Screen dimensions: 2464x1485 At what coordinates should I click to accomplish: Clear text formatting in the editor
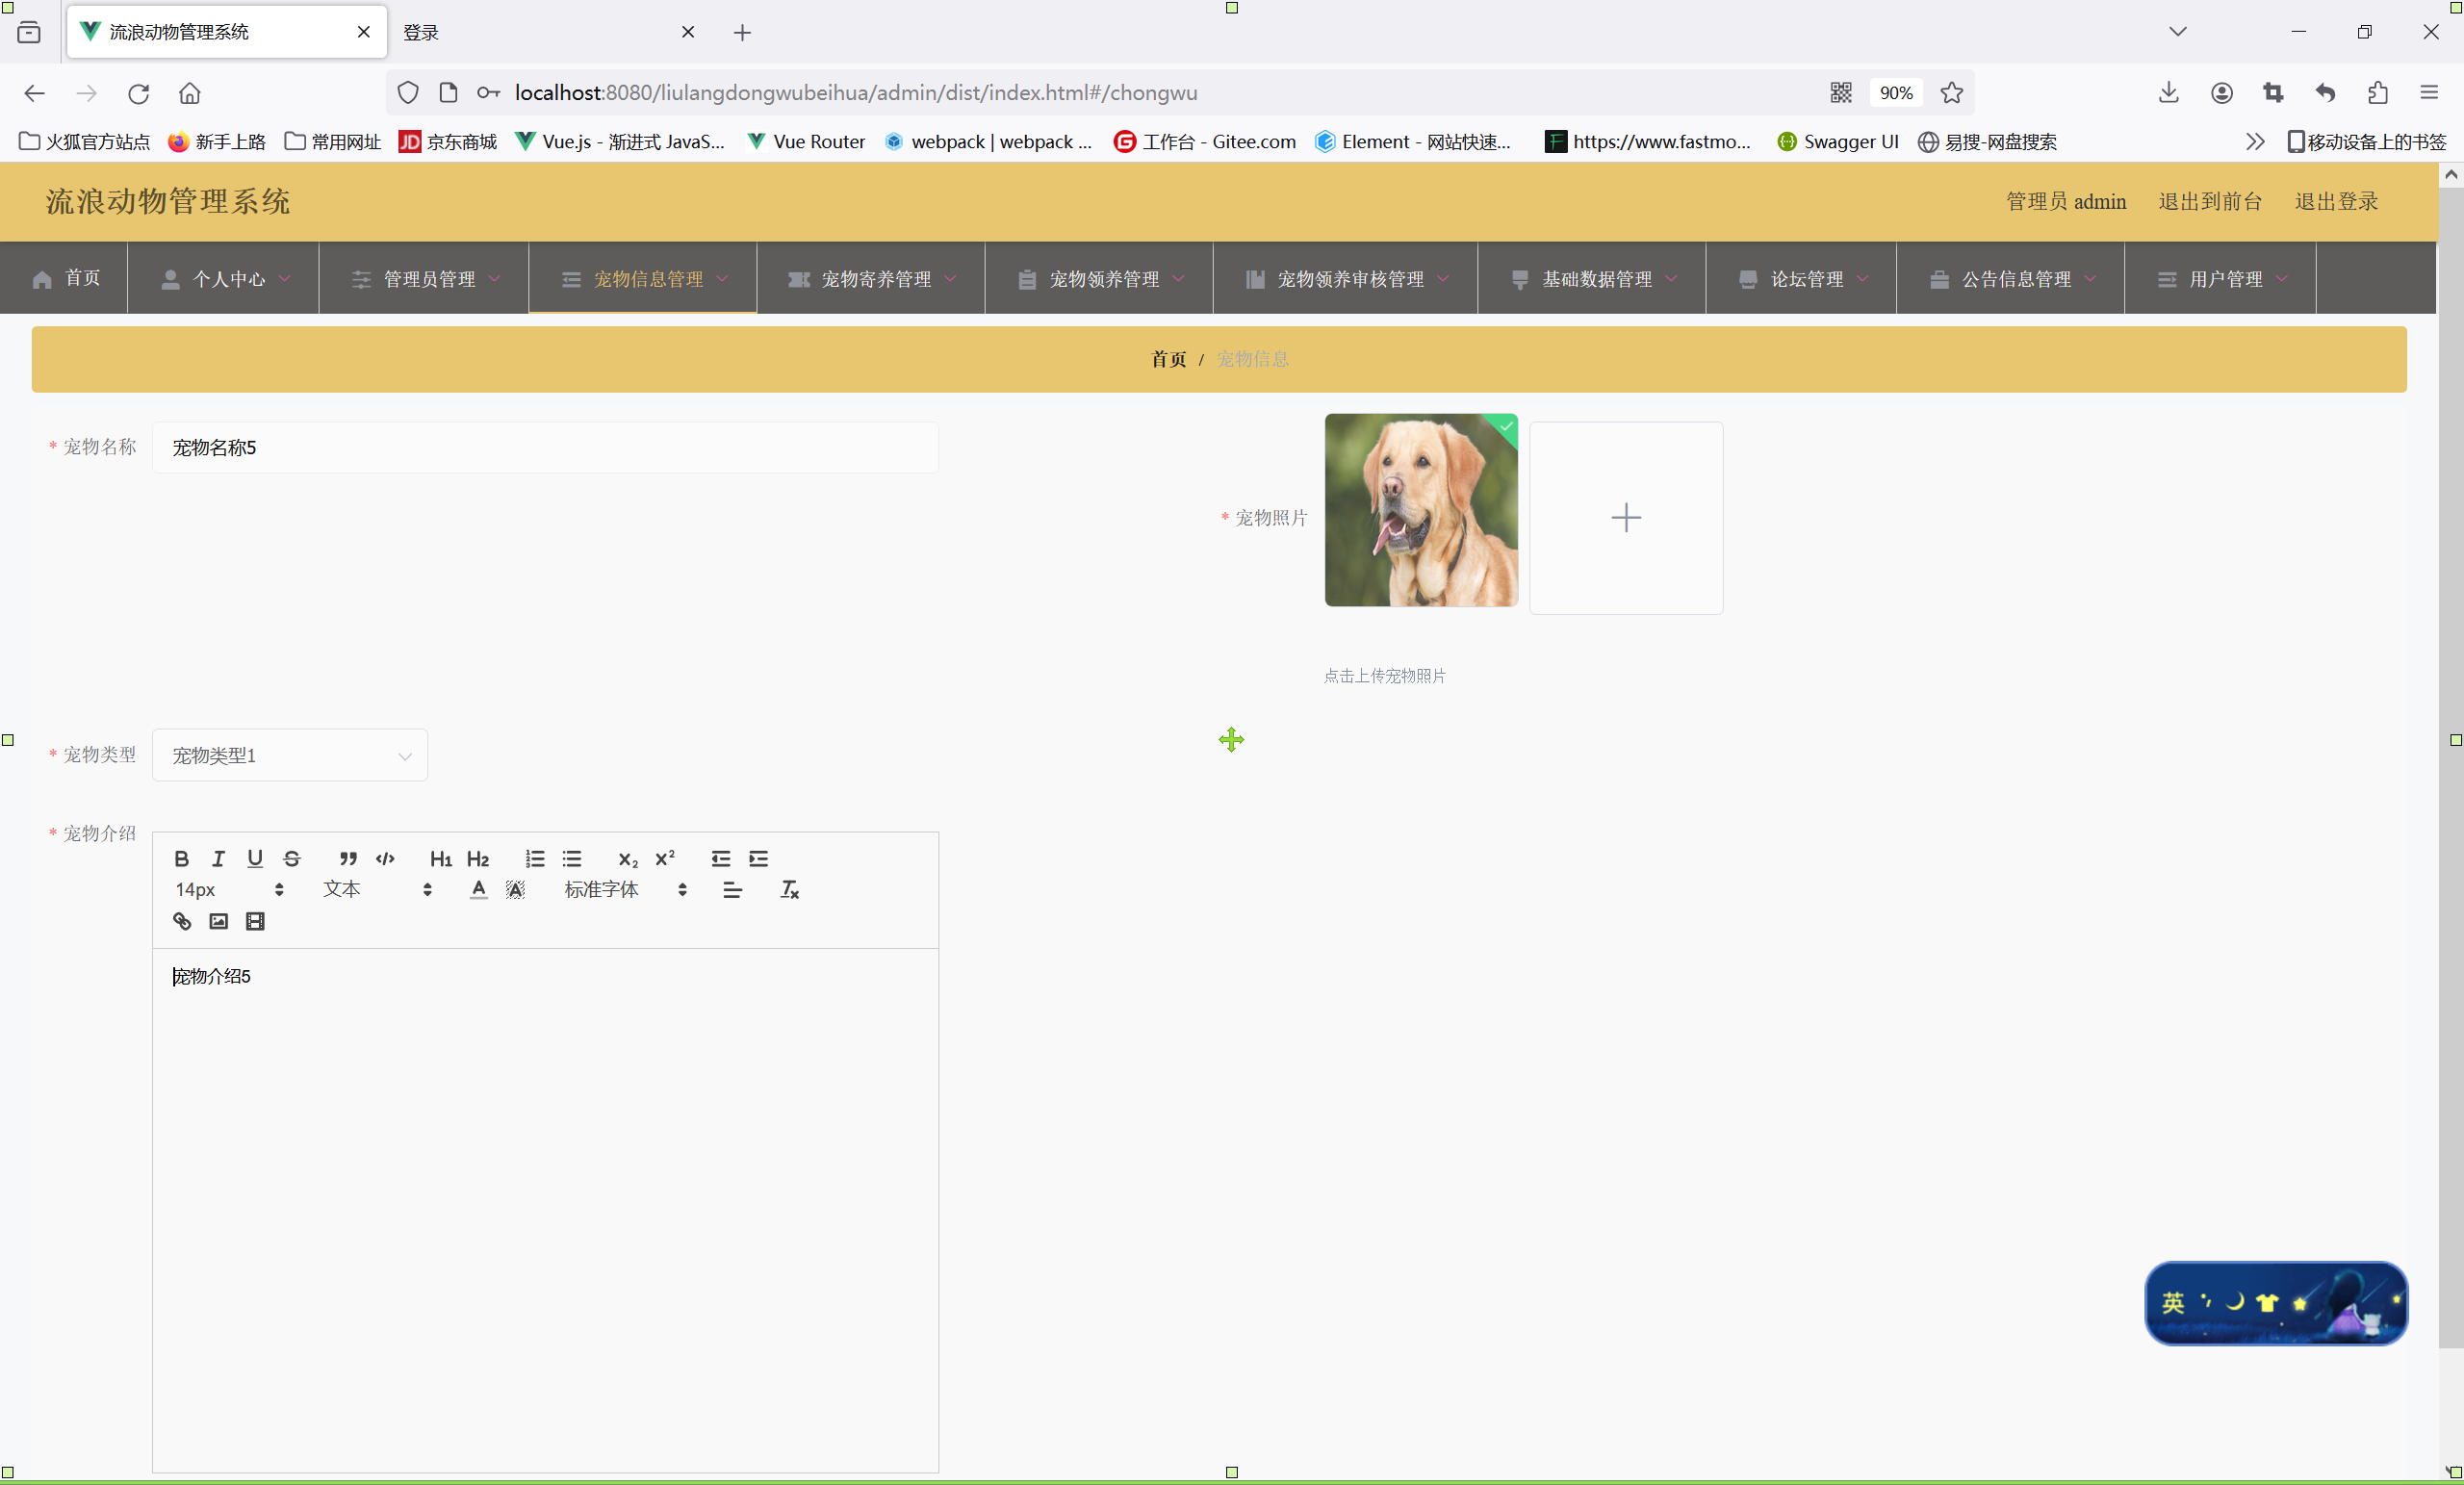coord(789,889)
